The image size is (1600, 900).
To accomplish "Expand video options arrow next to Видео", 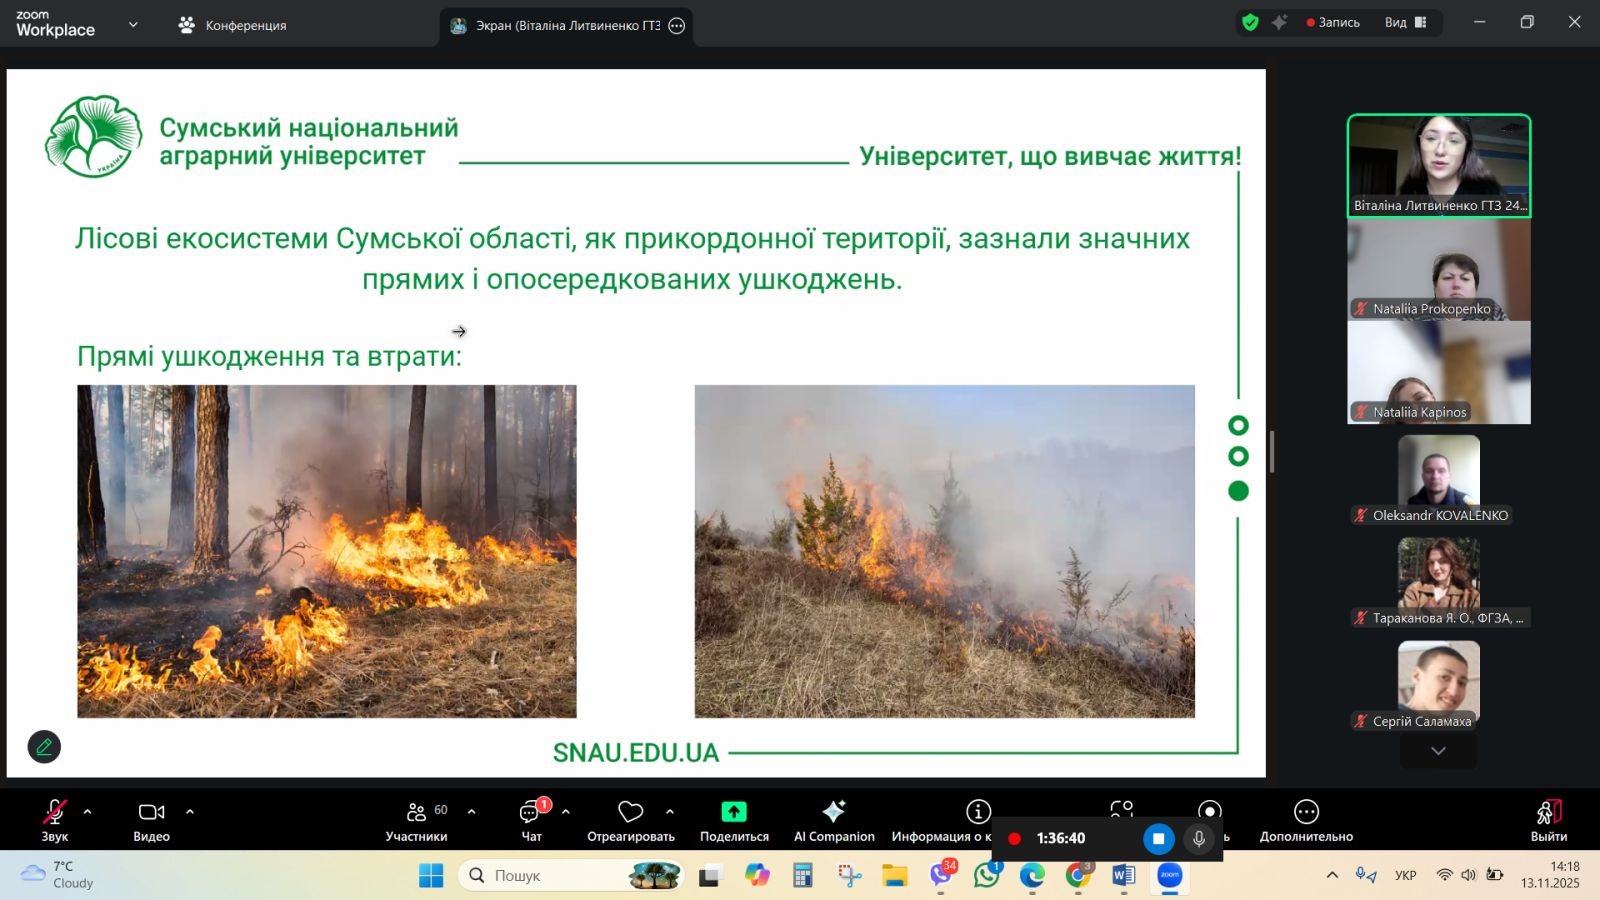I will [190, 812].
